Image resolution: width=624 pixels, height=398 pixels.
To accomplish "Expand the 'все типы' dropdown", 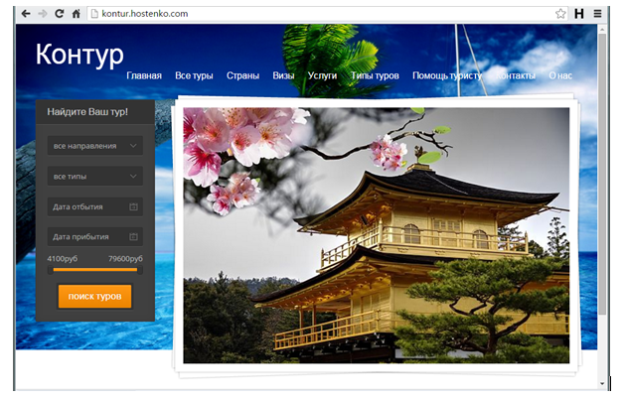I will point(95,176).
